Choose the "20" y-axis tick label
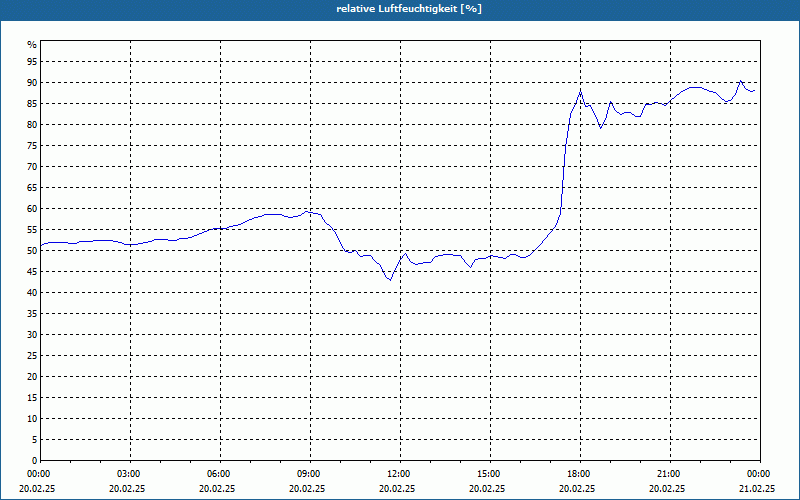The height and width of the screenshot is (500, 800). click(32, 377)
